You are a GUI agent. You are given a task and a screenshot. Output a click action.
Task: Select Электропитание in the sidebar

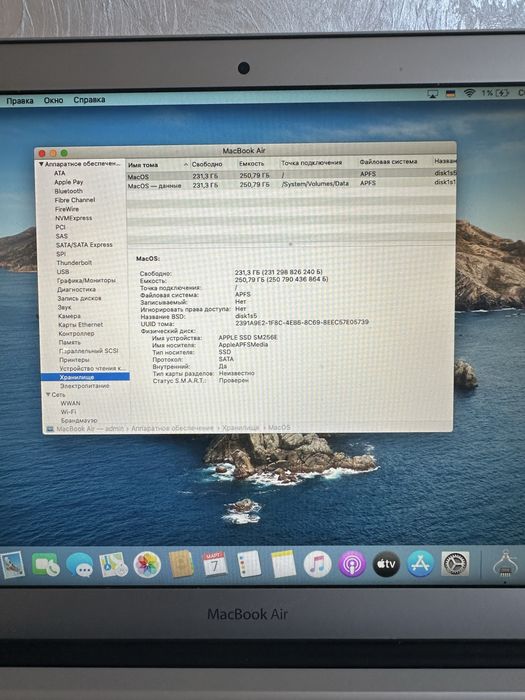click(x=84, y=386)
